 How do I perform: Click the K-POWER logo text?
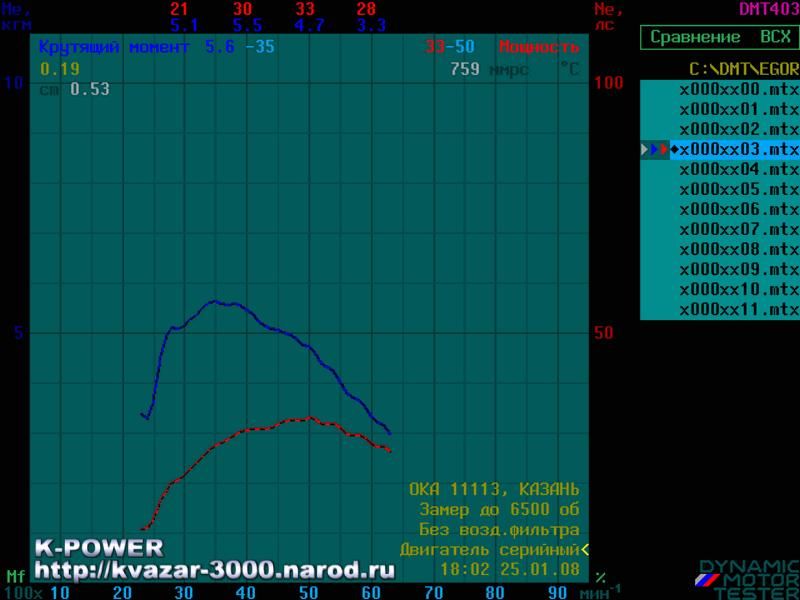(99, 547)
